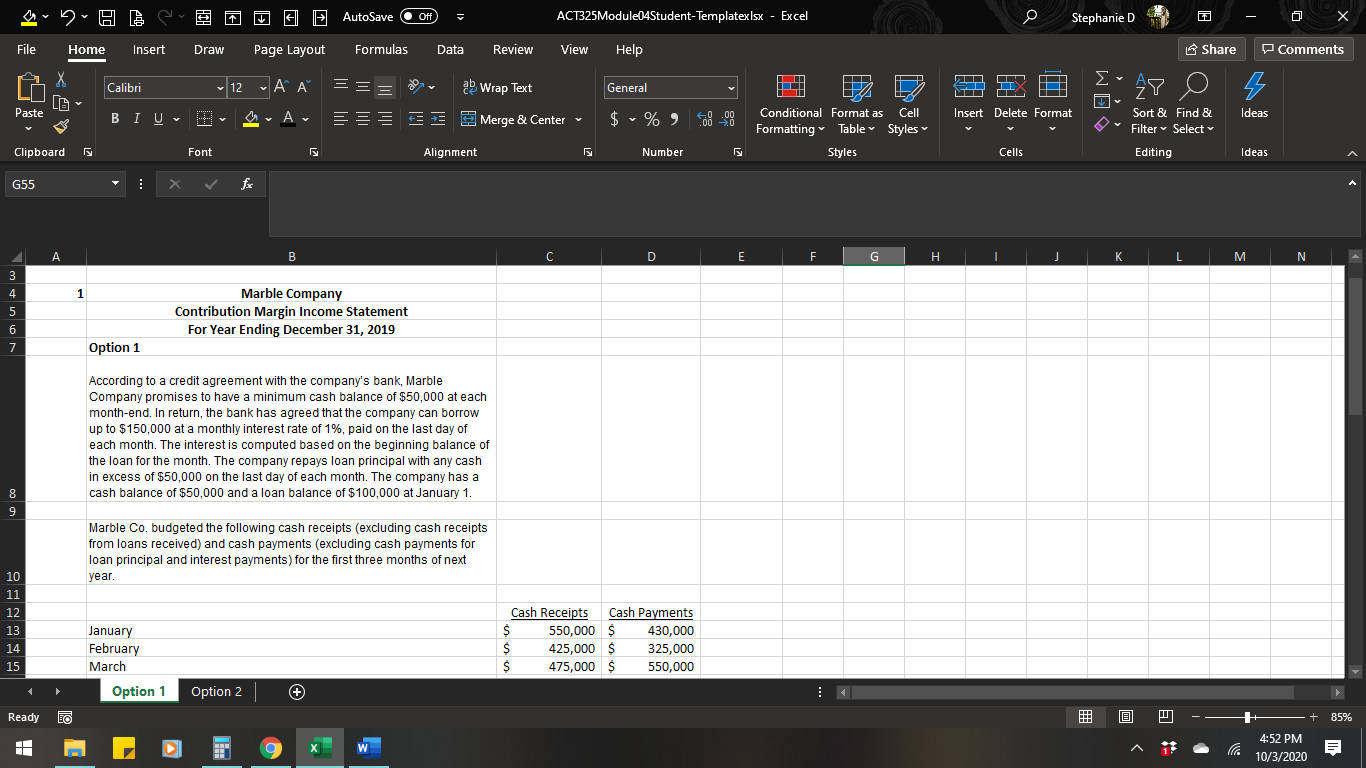Open the General number format dropdown
The height and width of the screenshot is (768, 1366).
(x=731, y=88)
